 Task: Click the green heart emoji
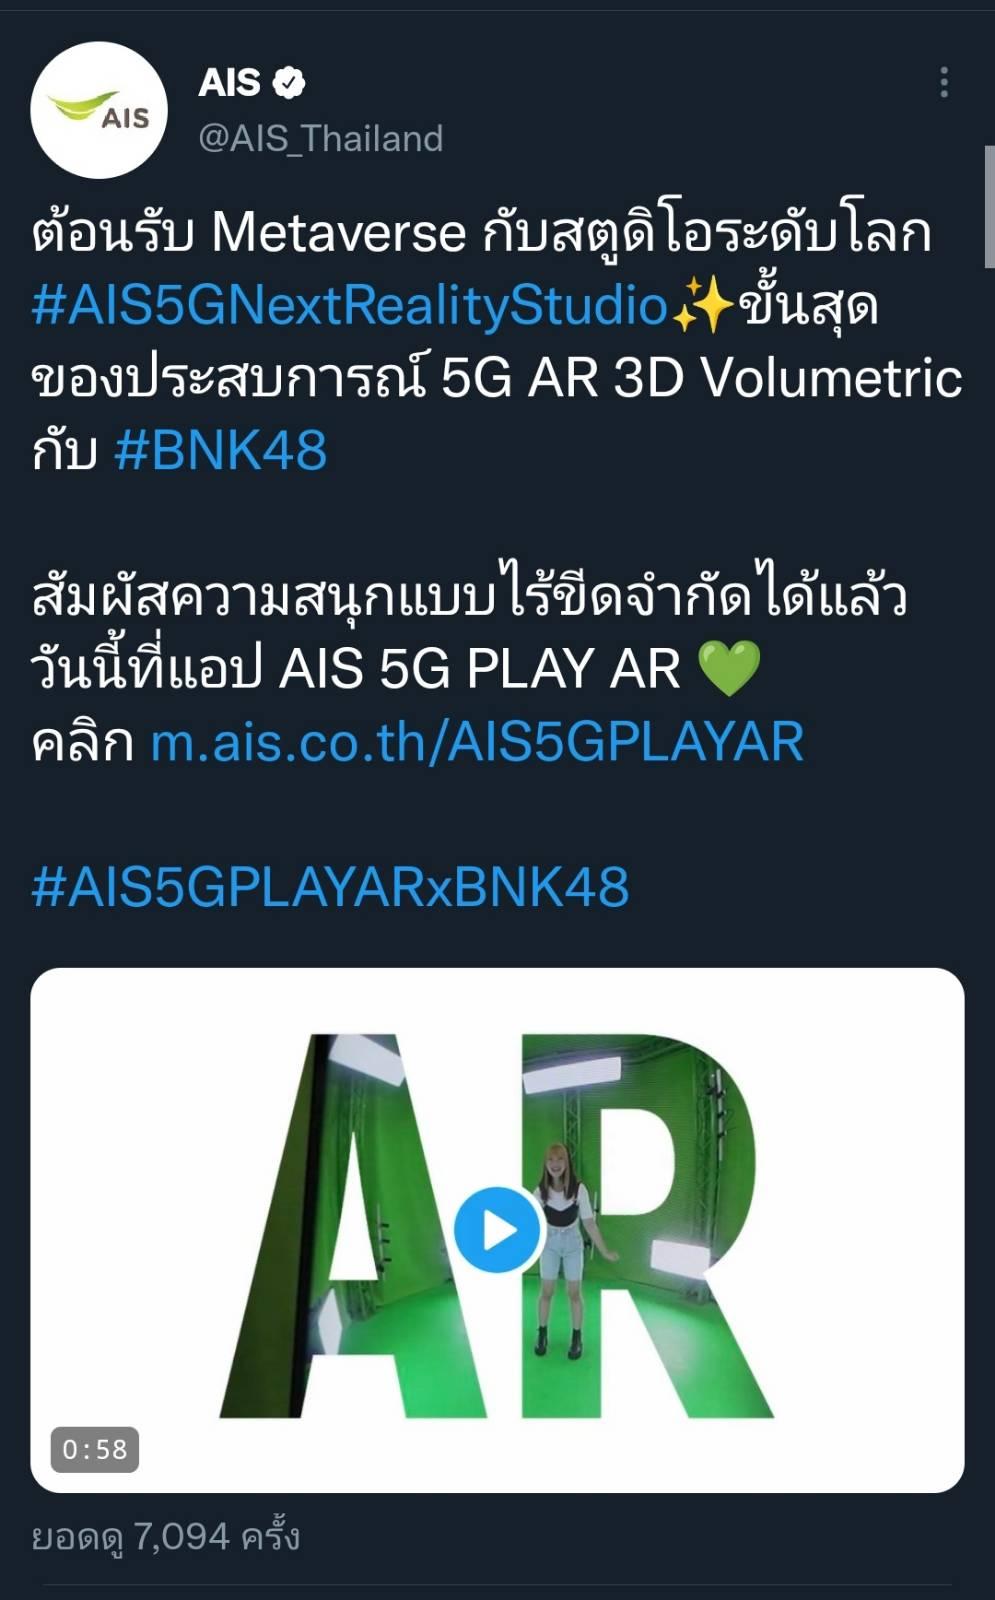pos(729,669)
